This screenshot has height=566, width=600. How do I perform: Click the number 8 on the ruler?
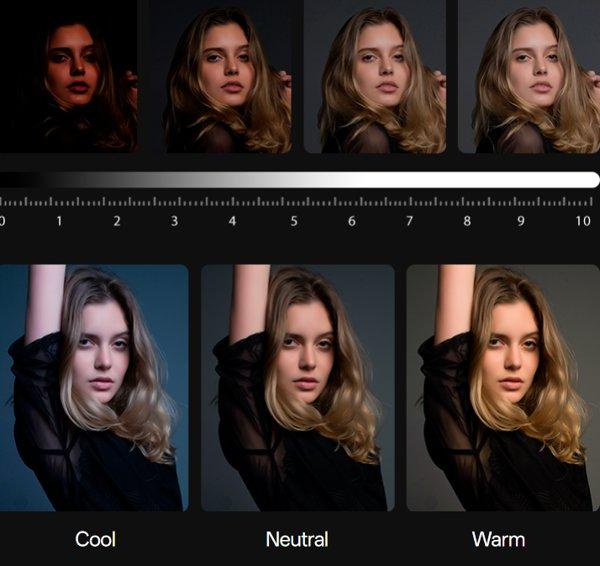click(x=467, y=221)
